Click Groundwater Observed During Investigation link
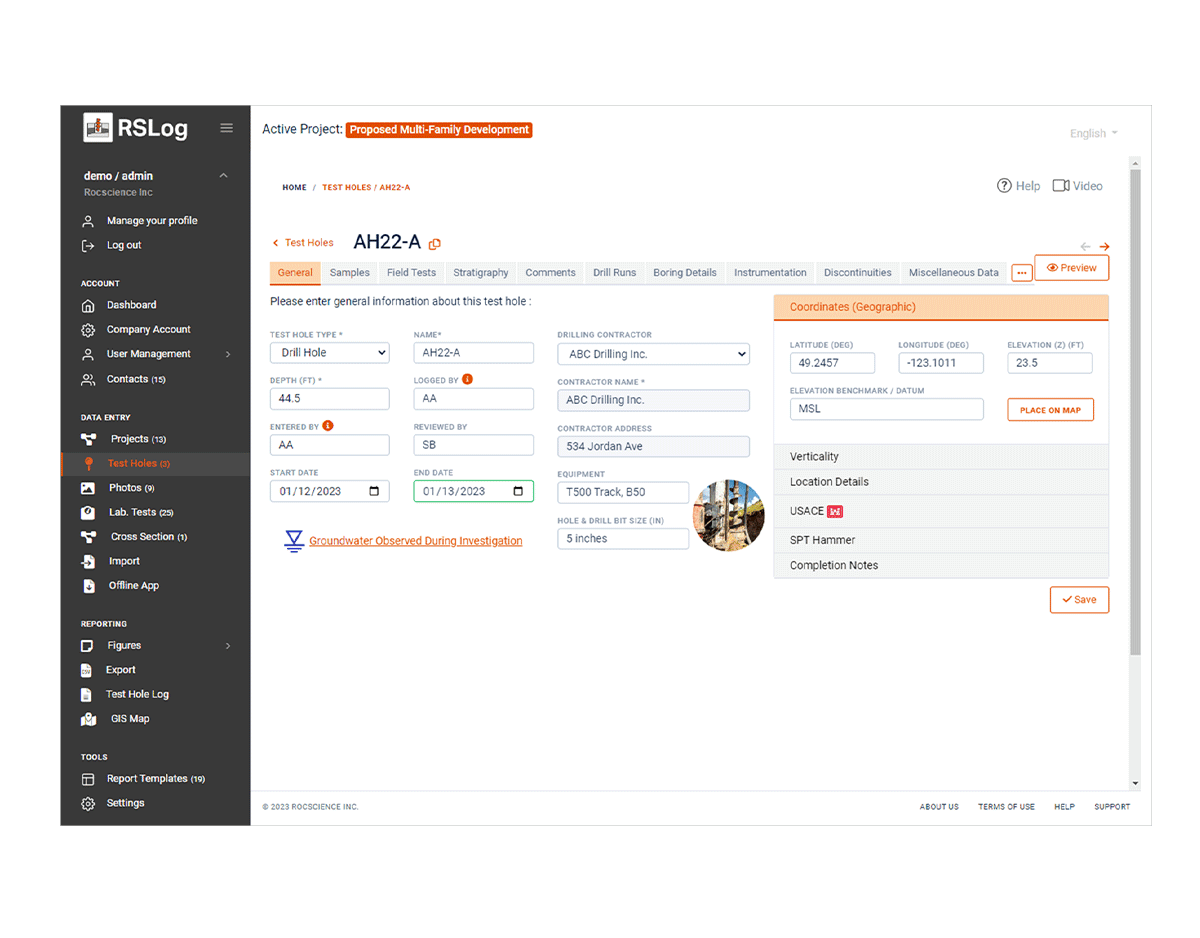1200x938 pixels. [415, 541]
